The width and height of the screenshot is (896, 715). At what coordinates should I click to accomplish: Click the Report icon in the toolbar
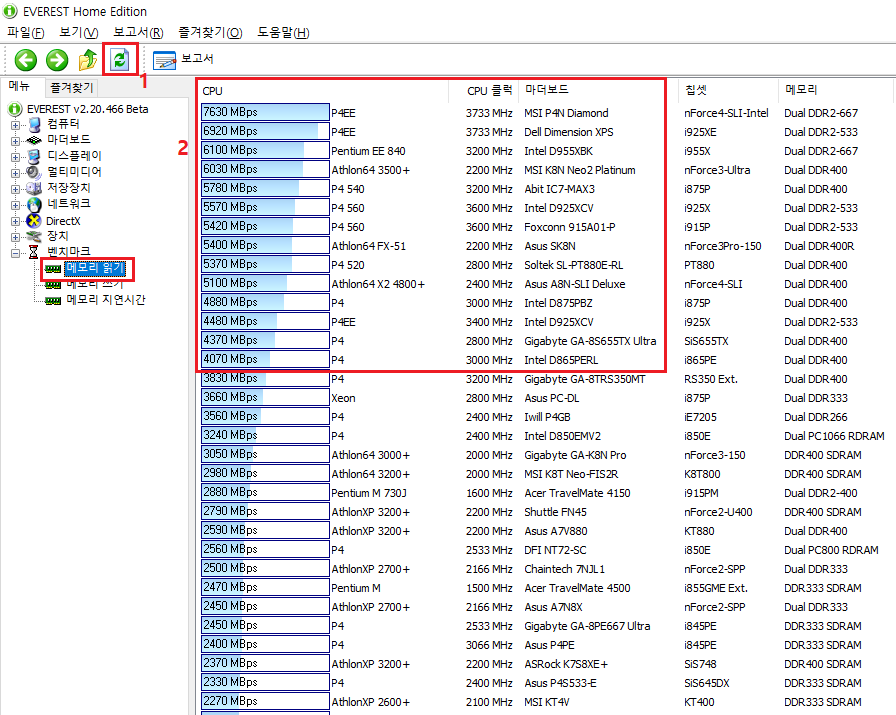coord(165,59)
